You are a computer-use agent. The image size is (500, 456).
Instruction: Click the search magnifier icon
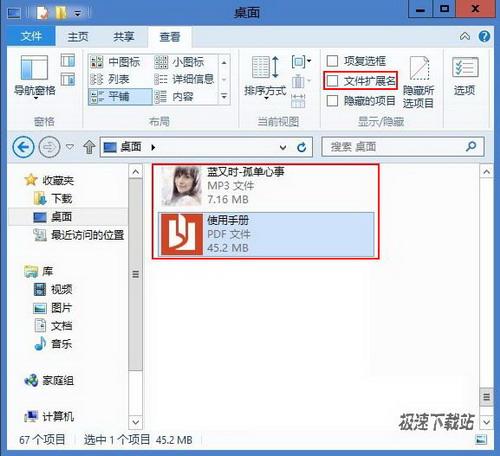coord(471,146)
